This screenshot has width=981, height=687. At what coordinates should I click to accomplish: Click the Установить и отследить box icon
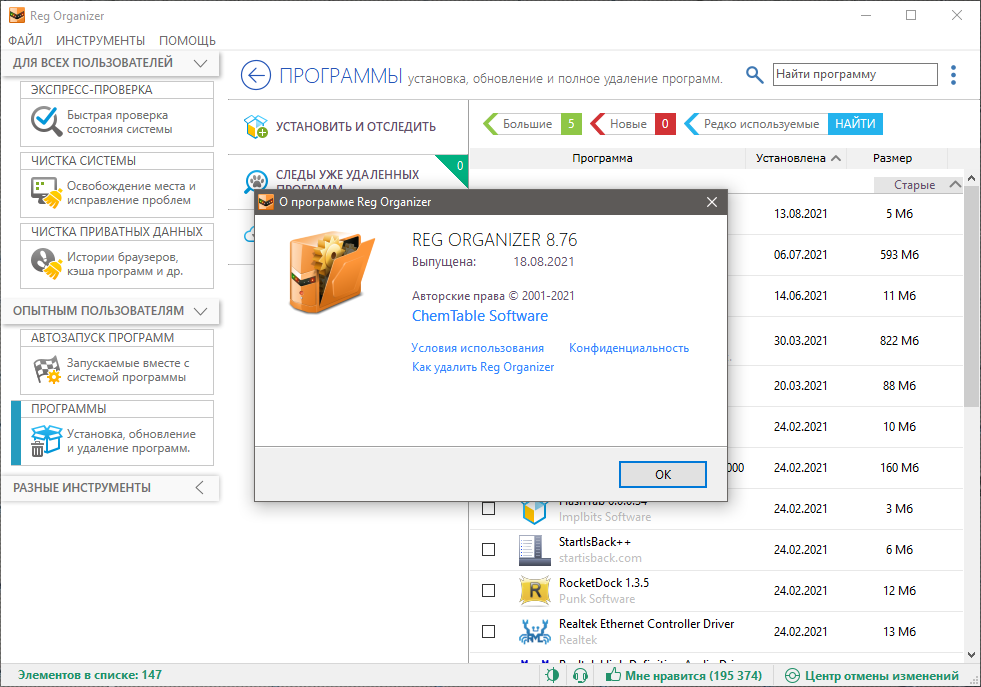[x=256, y=126]
